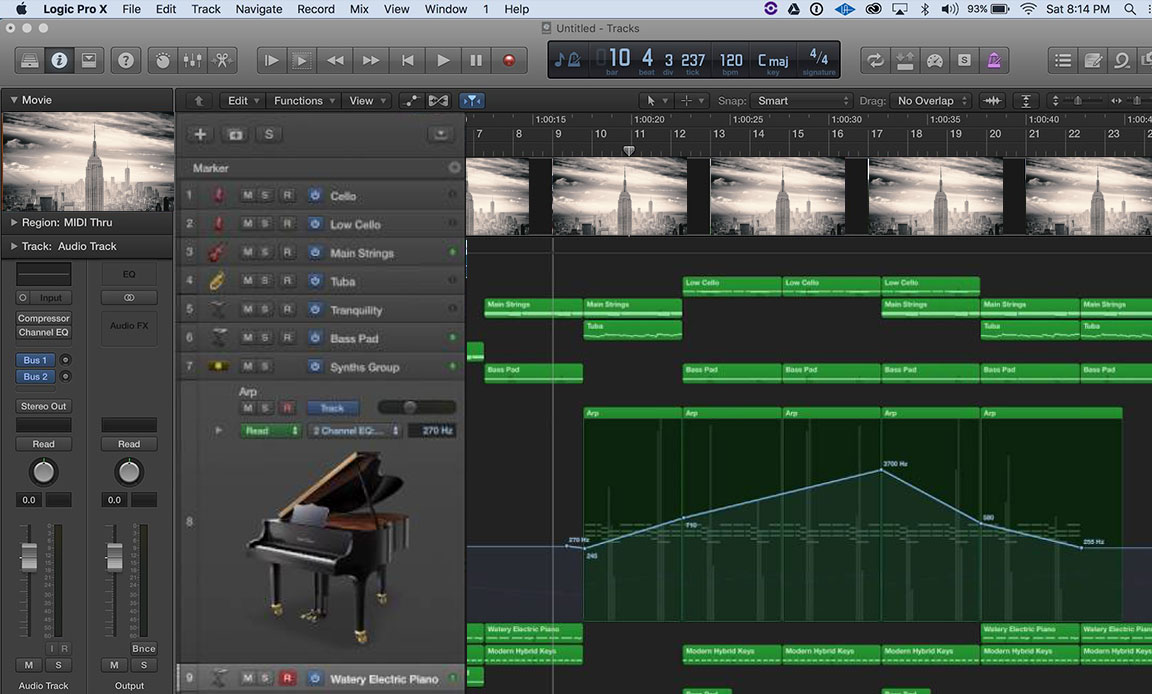Open List Editors icon
Screen dimensions: 1152x694
(1062, 60)
